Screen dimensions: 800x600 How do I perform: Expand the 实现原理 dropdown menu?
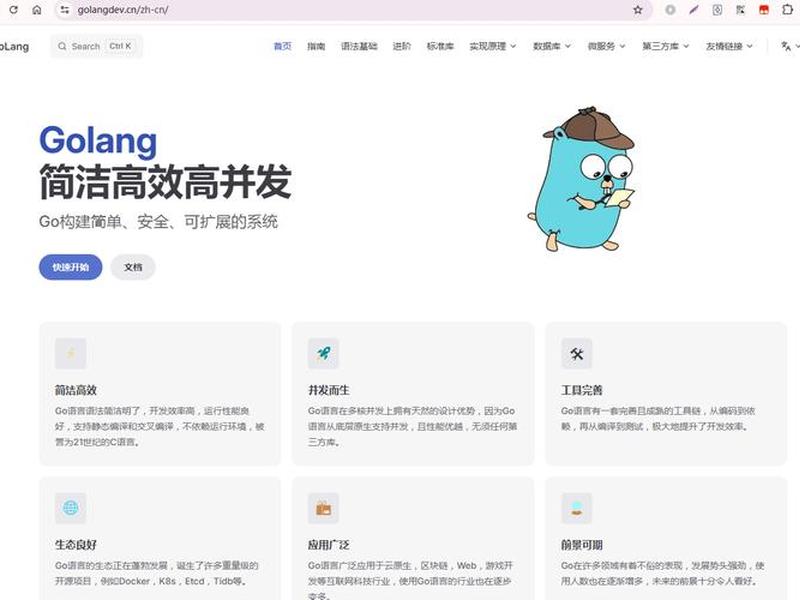point(493,46)
